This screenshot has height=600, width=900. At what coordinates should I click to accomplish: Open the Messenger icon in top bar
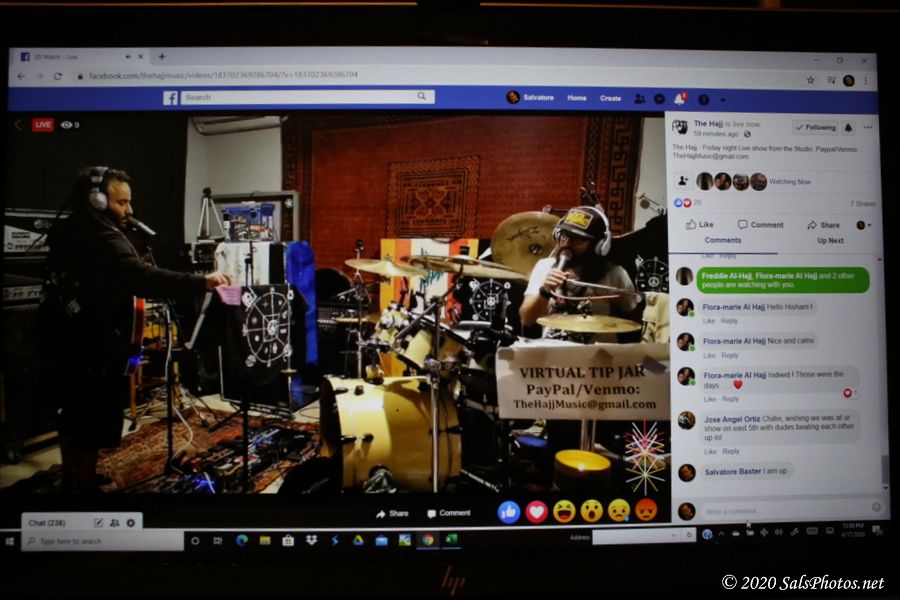659,98
